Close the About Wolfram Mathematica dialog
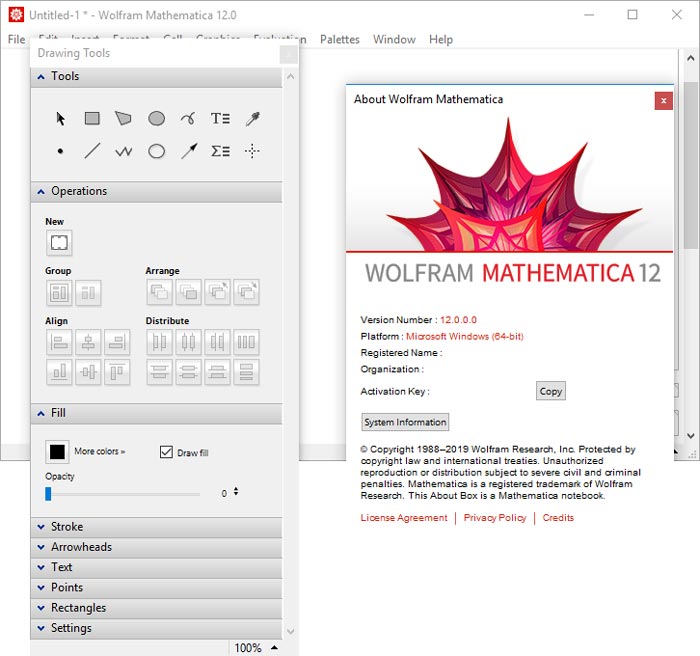The image size is (700, 656). pos(663,101)
